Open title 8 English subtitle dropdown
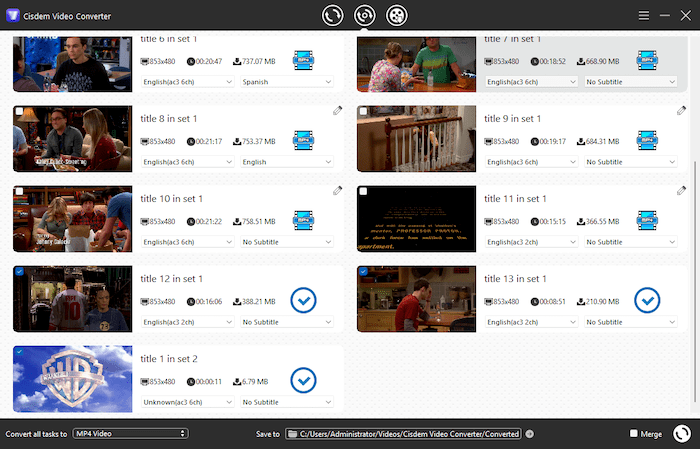 [287, 162]
